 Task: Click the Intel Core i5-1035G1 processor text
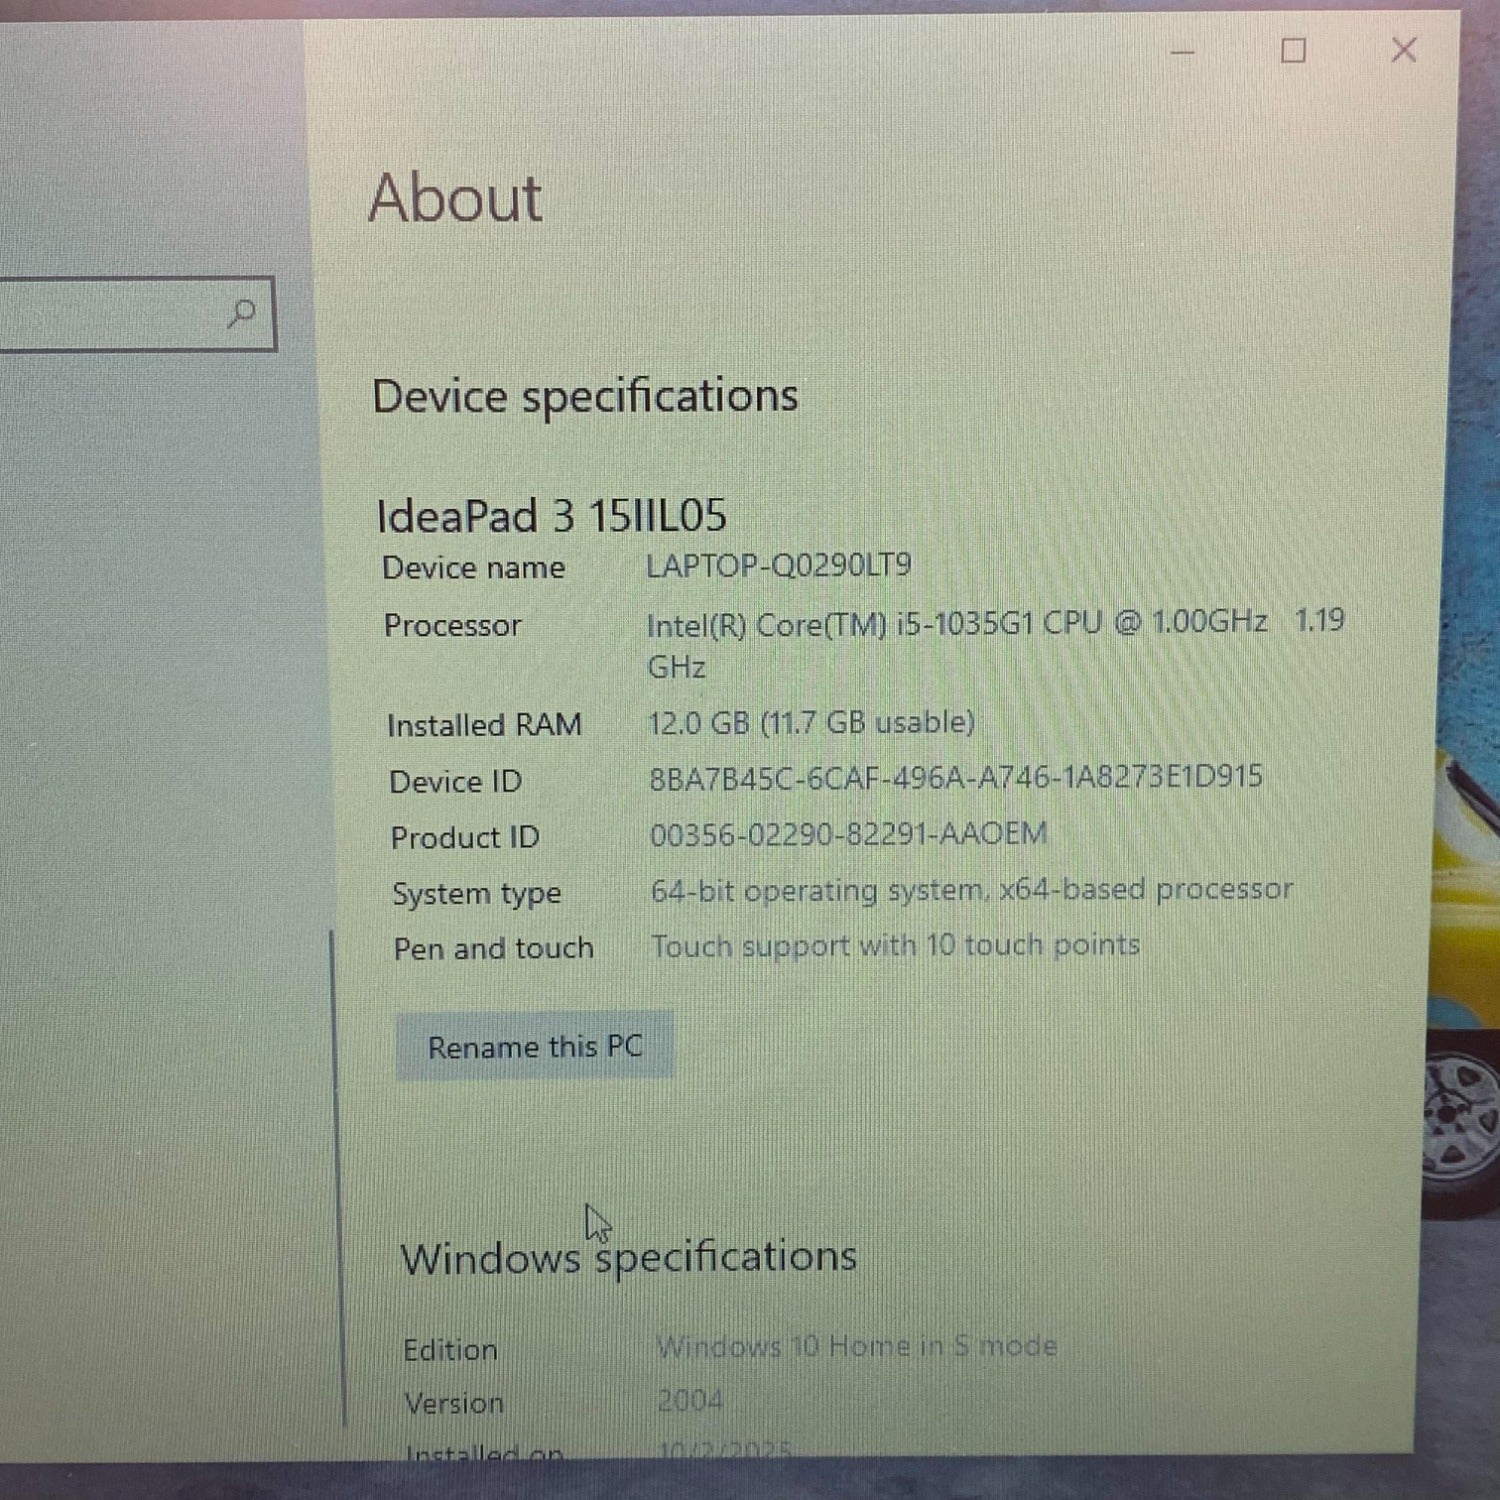(955, 624)
